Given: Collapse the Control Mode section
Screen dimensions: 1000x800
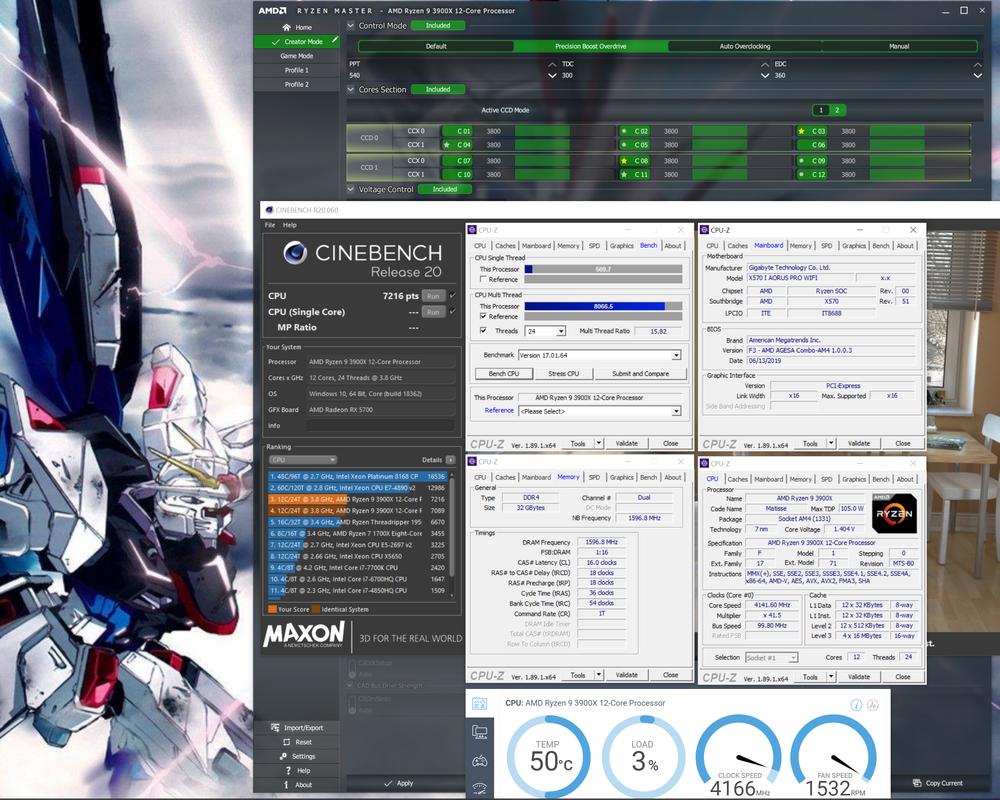Looking at the screenshot, I should coord(351,26).
